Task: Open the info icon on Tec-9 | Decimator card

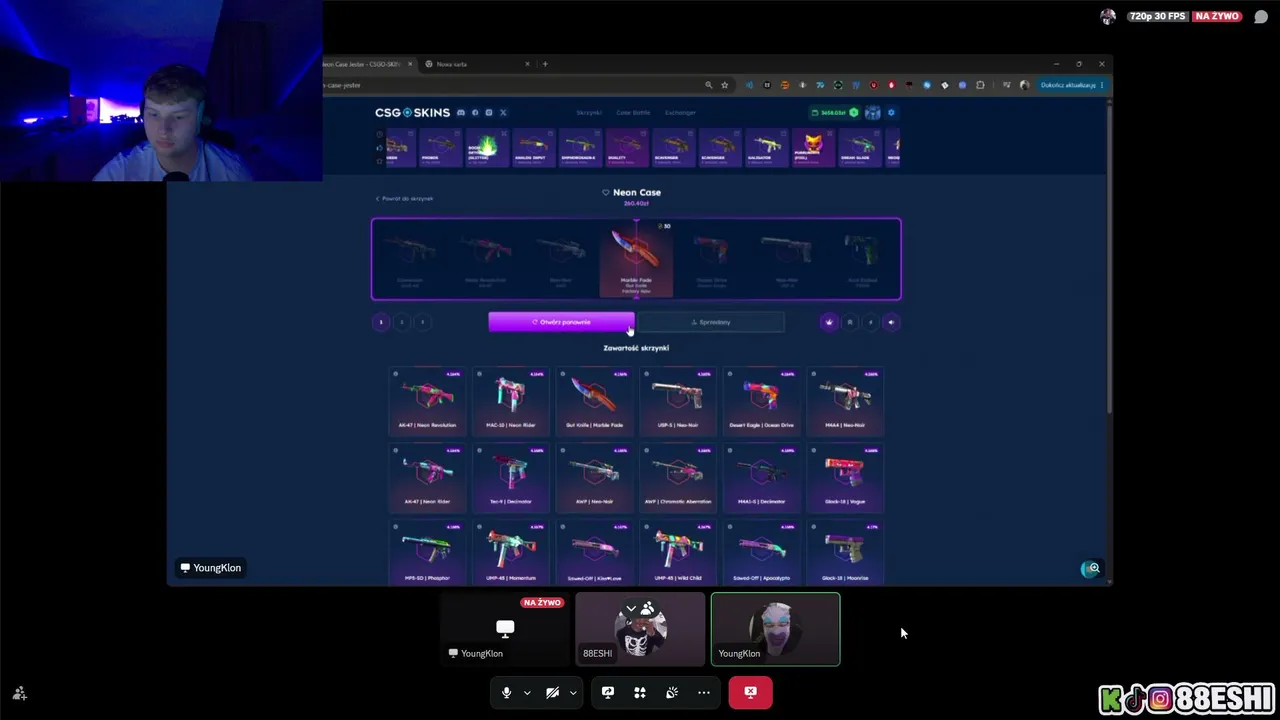Action: [x=480, y=451]
